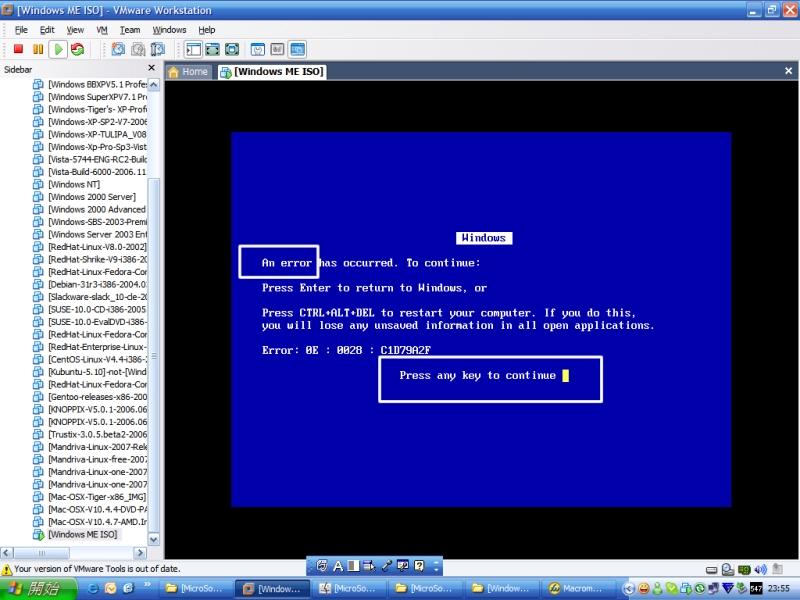Viewport: 800px width, 600px height.
Task: Select [Vista-5744-ENG-RC2-Build entry
Action: 90,159
